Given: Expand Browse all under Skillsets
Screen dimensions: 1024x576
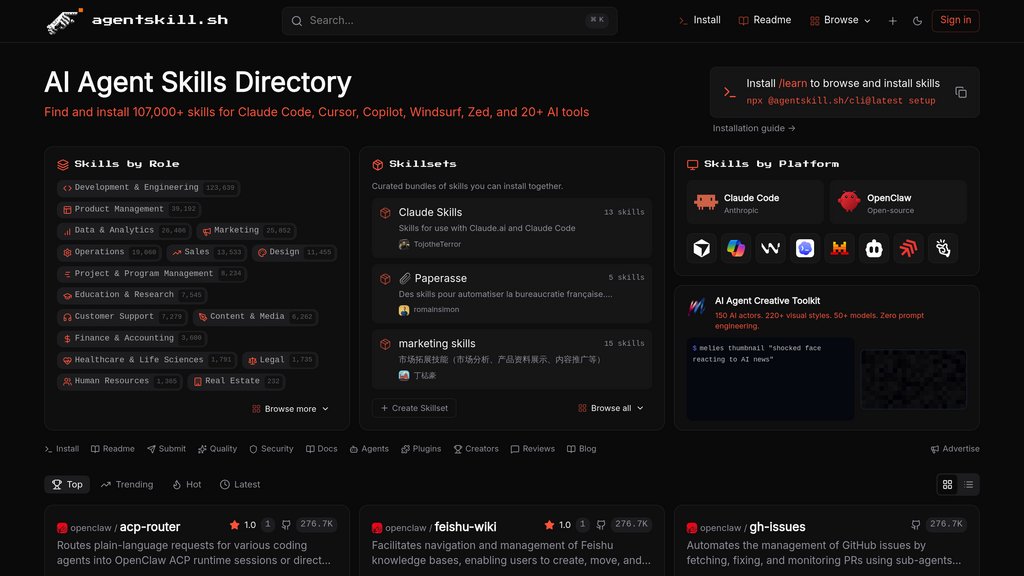Looking at the screenshot, I should click(610, 408).
